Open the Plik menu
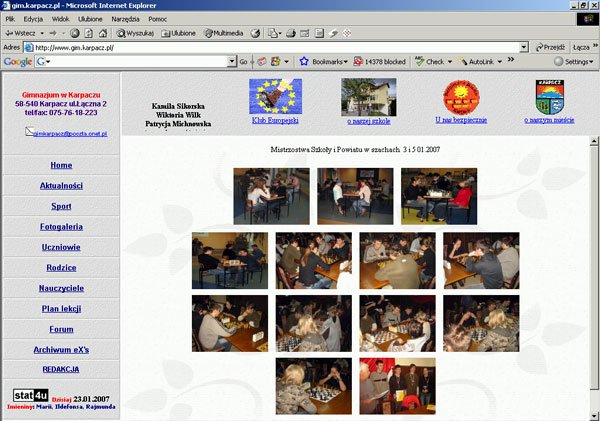This screenshot has width=600, height=421. coord(10,19)
